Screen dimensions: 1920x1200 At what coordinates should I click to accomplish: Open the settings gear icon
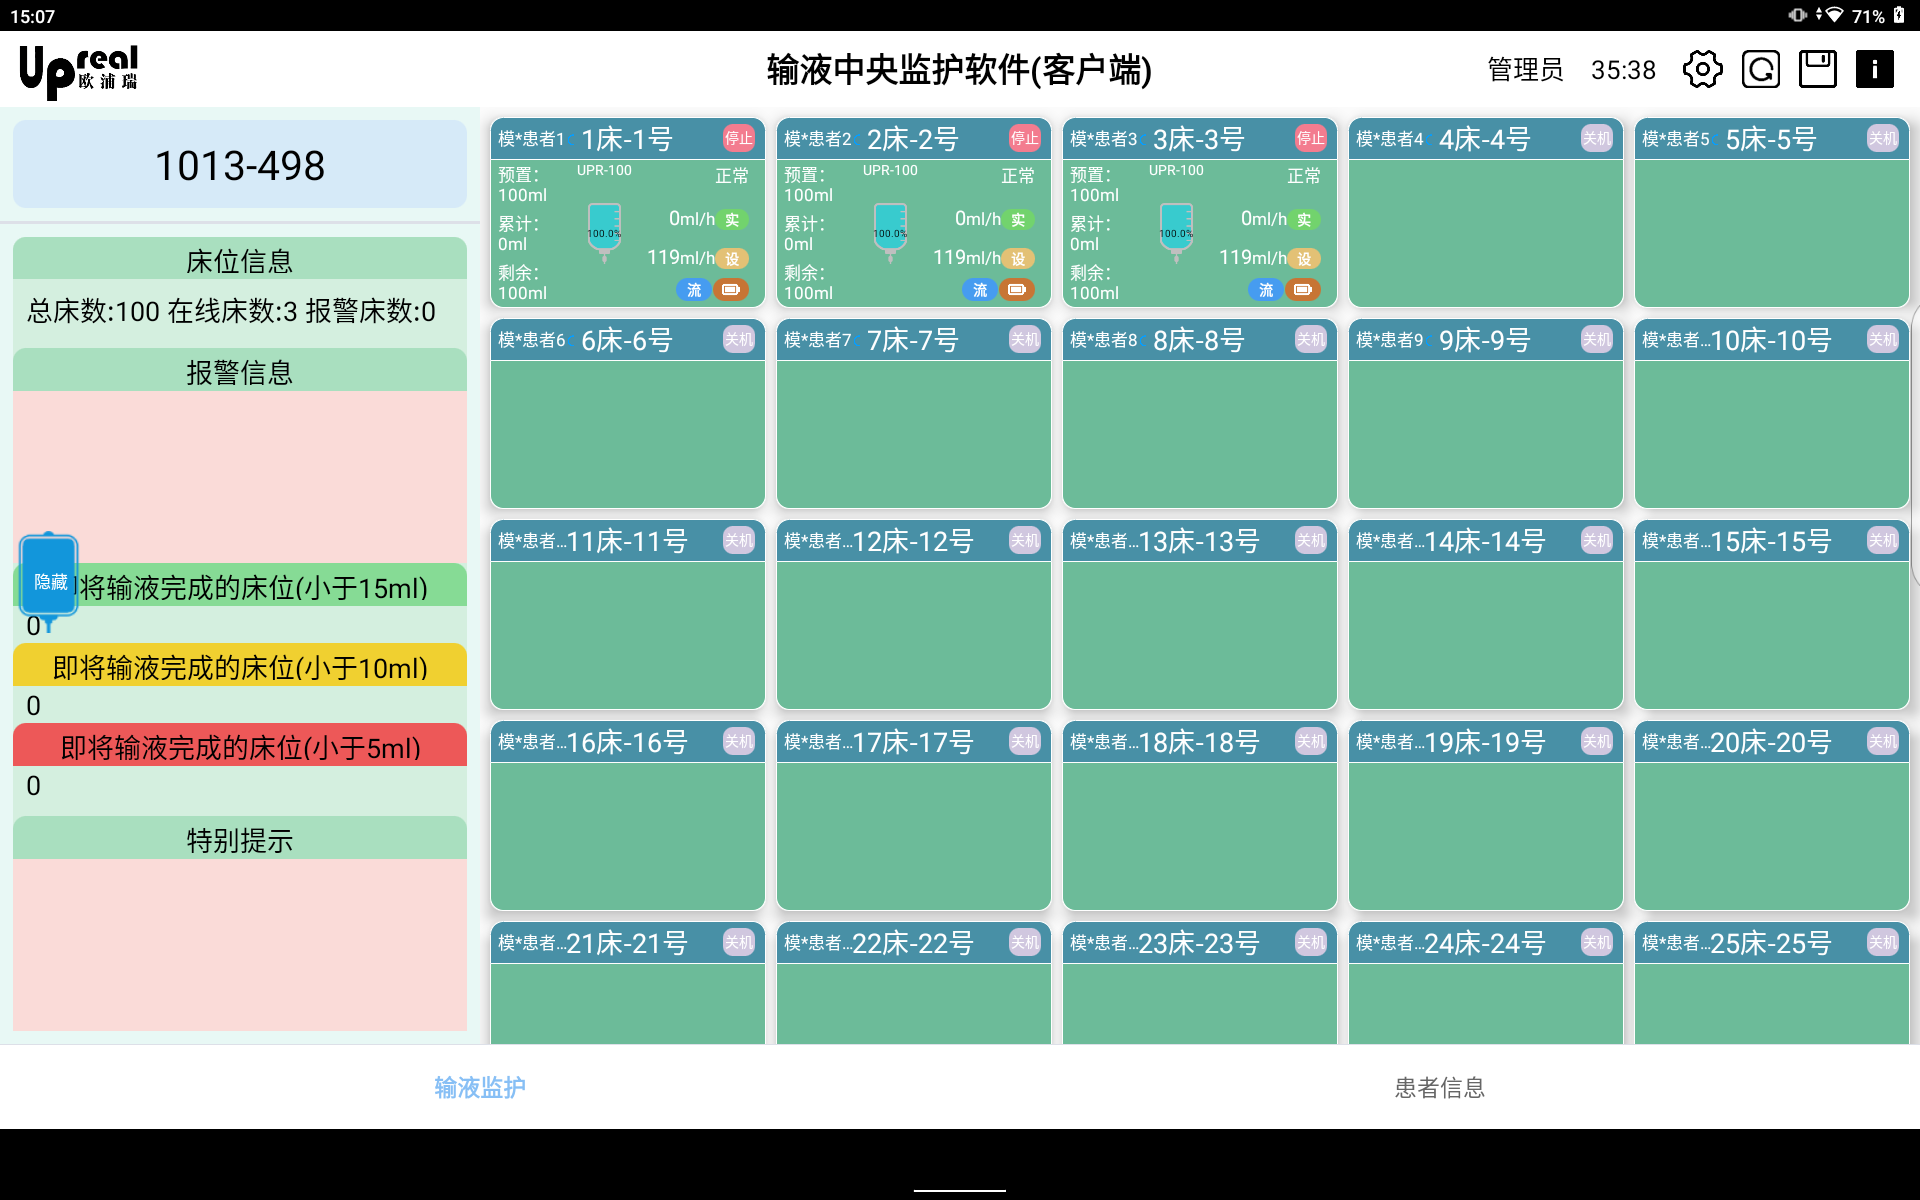(1701, 69)
